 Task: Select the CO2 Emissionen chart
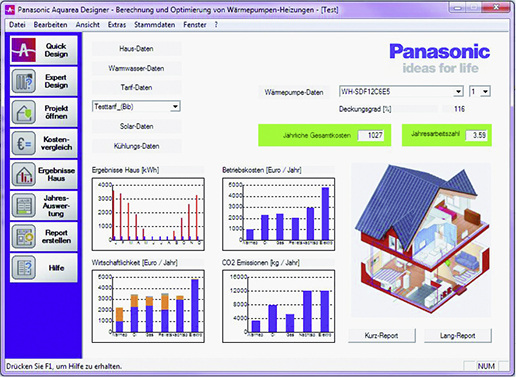(x=279, y=306)
